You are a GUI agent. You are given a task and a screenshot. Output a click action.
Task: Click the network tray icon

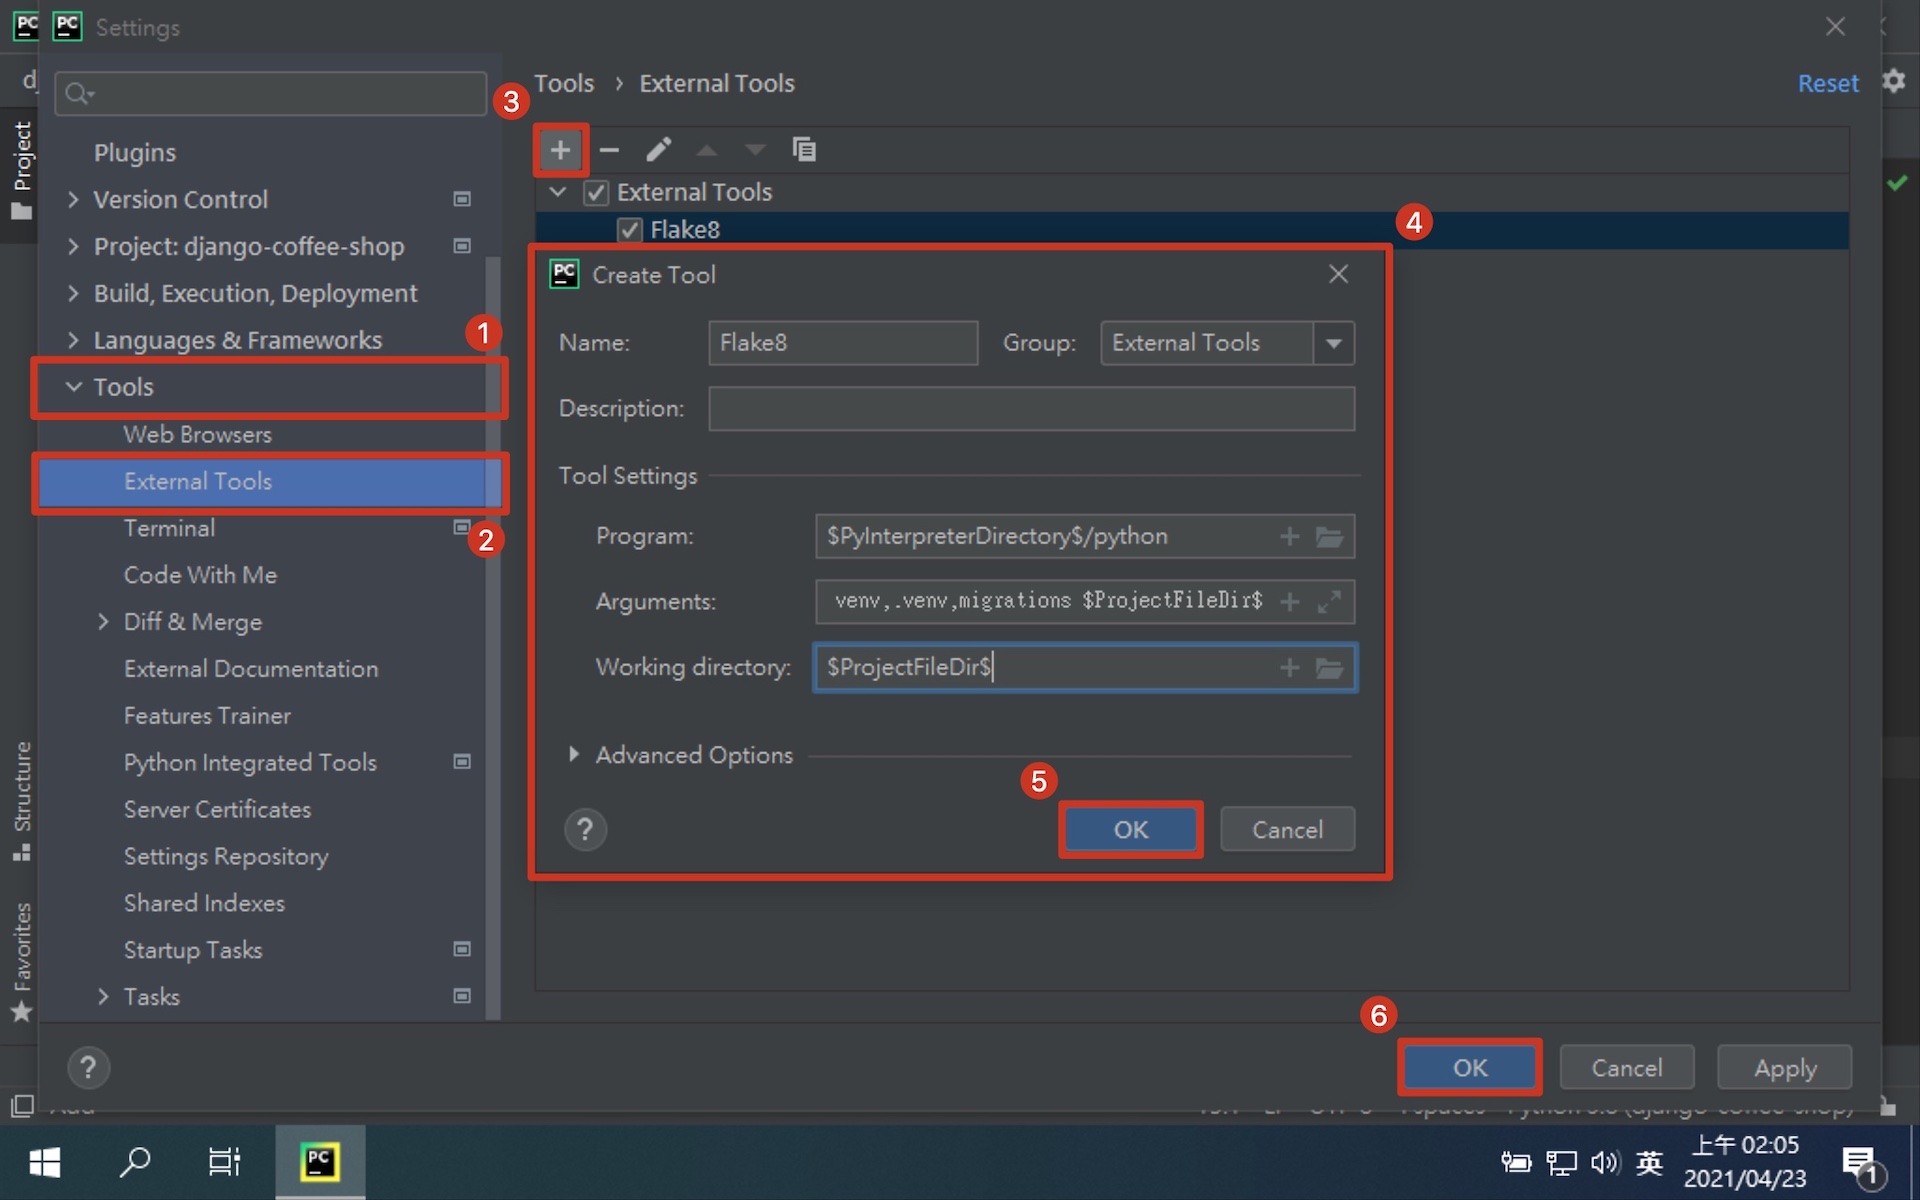(x=1561, y=1162)
